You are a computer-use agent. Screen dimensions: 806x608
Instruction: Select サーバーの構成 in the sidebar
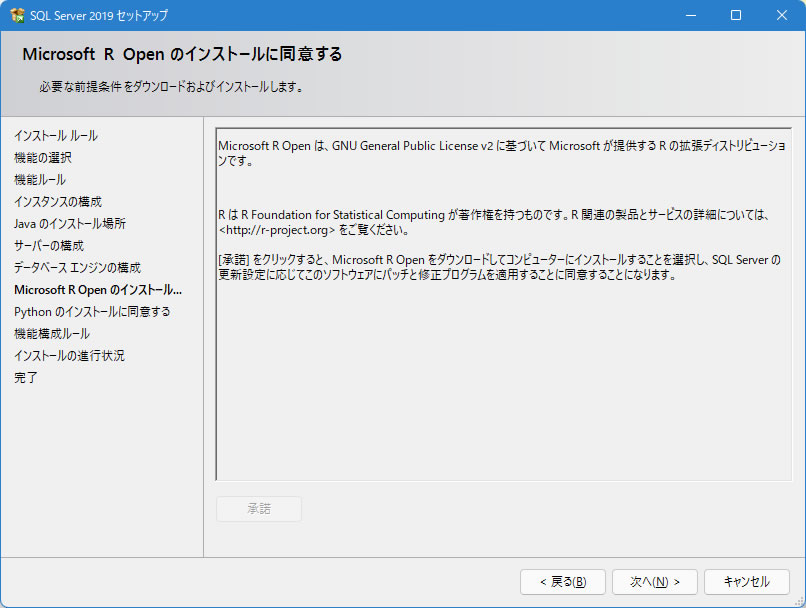(49, 245)
